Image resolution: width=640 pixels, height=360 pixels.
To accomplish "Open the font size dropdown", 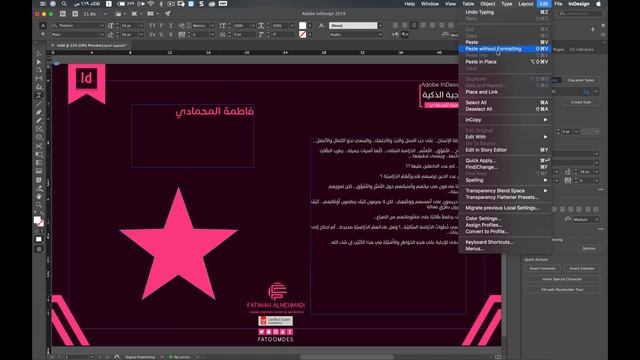I will click(x=141, y=25).
